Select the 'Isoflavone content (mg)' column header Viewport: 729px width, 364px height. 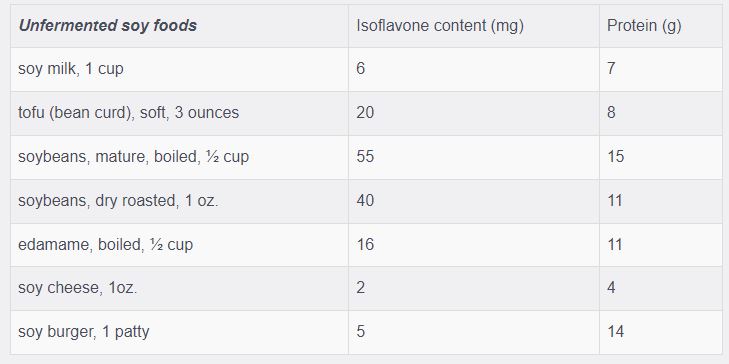[x=474, y=26]
